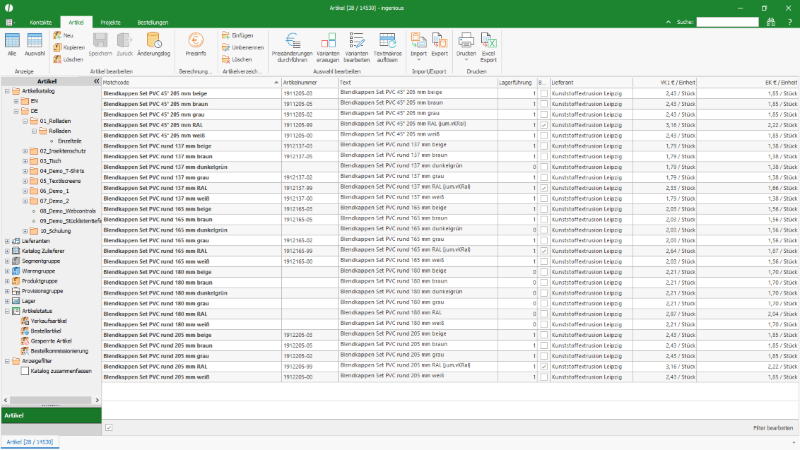Image resolution: width=800 pixels, height=450 pixels.
Task: Collapse the DE folder node
Action: (16, 111)
